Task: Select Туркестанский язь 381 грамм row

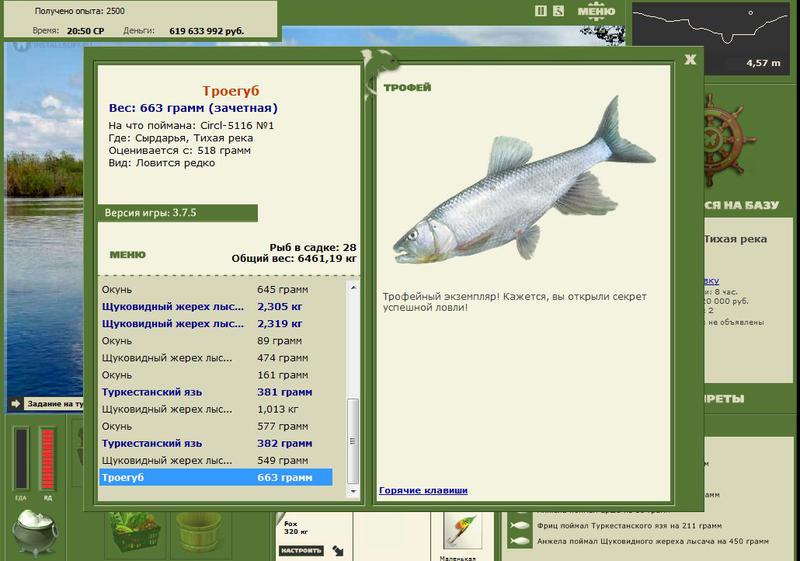Action: coord(215,392)
